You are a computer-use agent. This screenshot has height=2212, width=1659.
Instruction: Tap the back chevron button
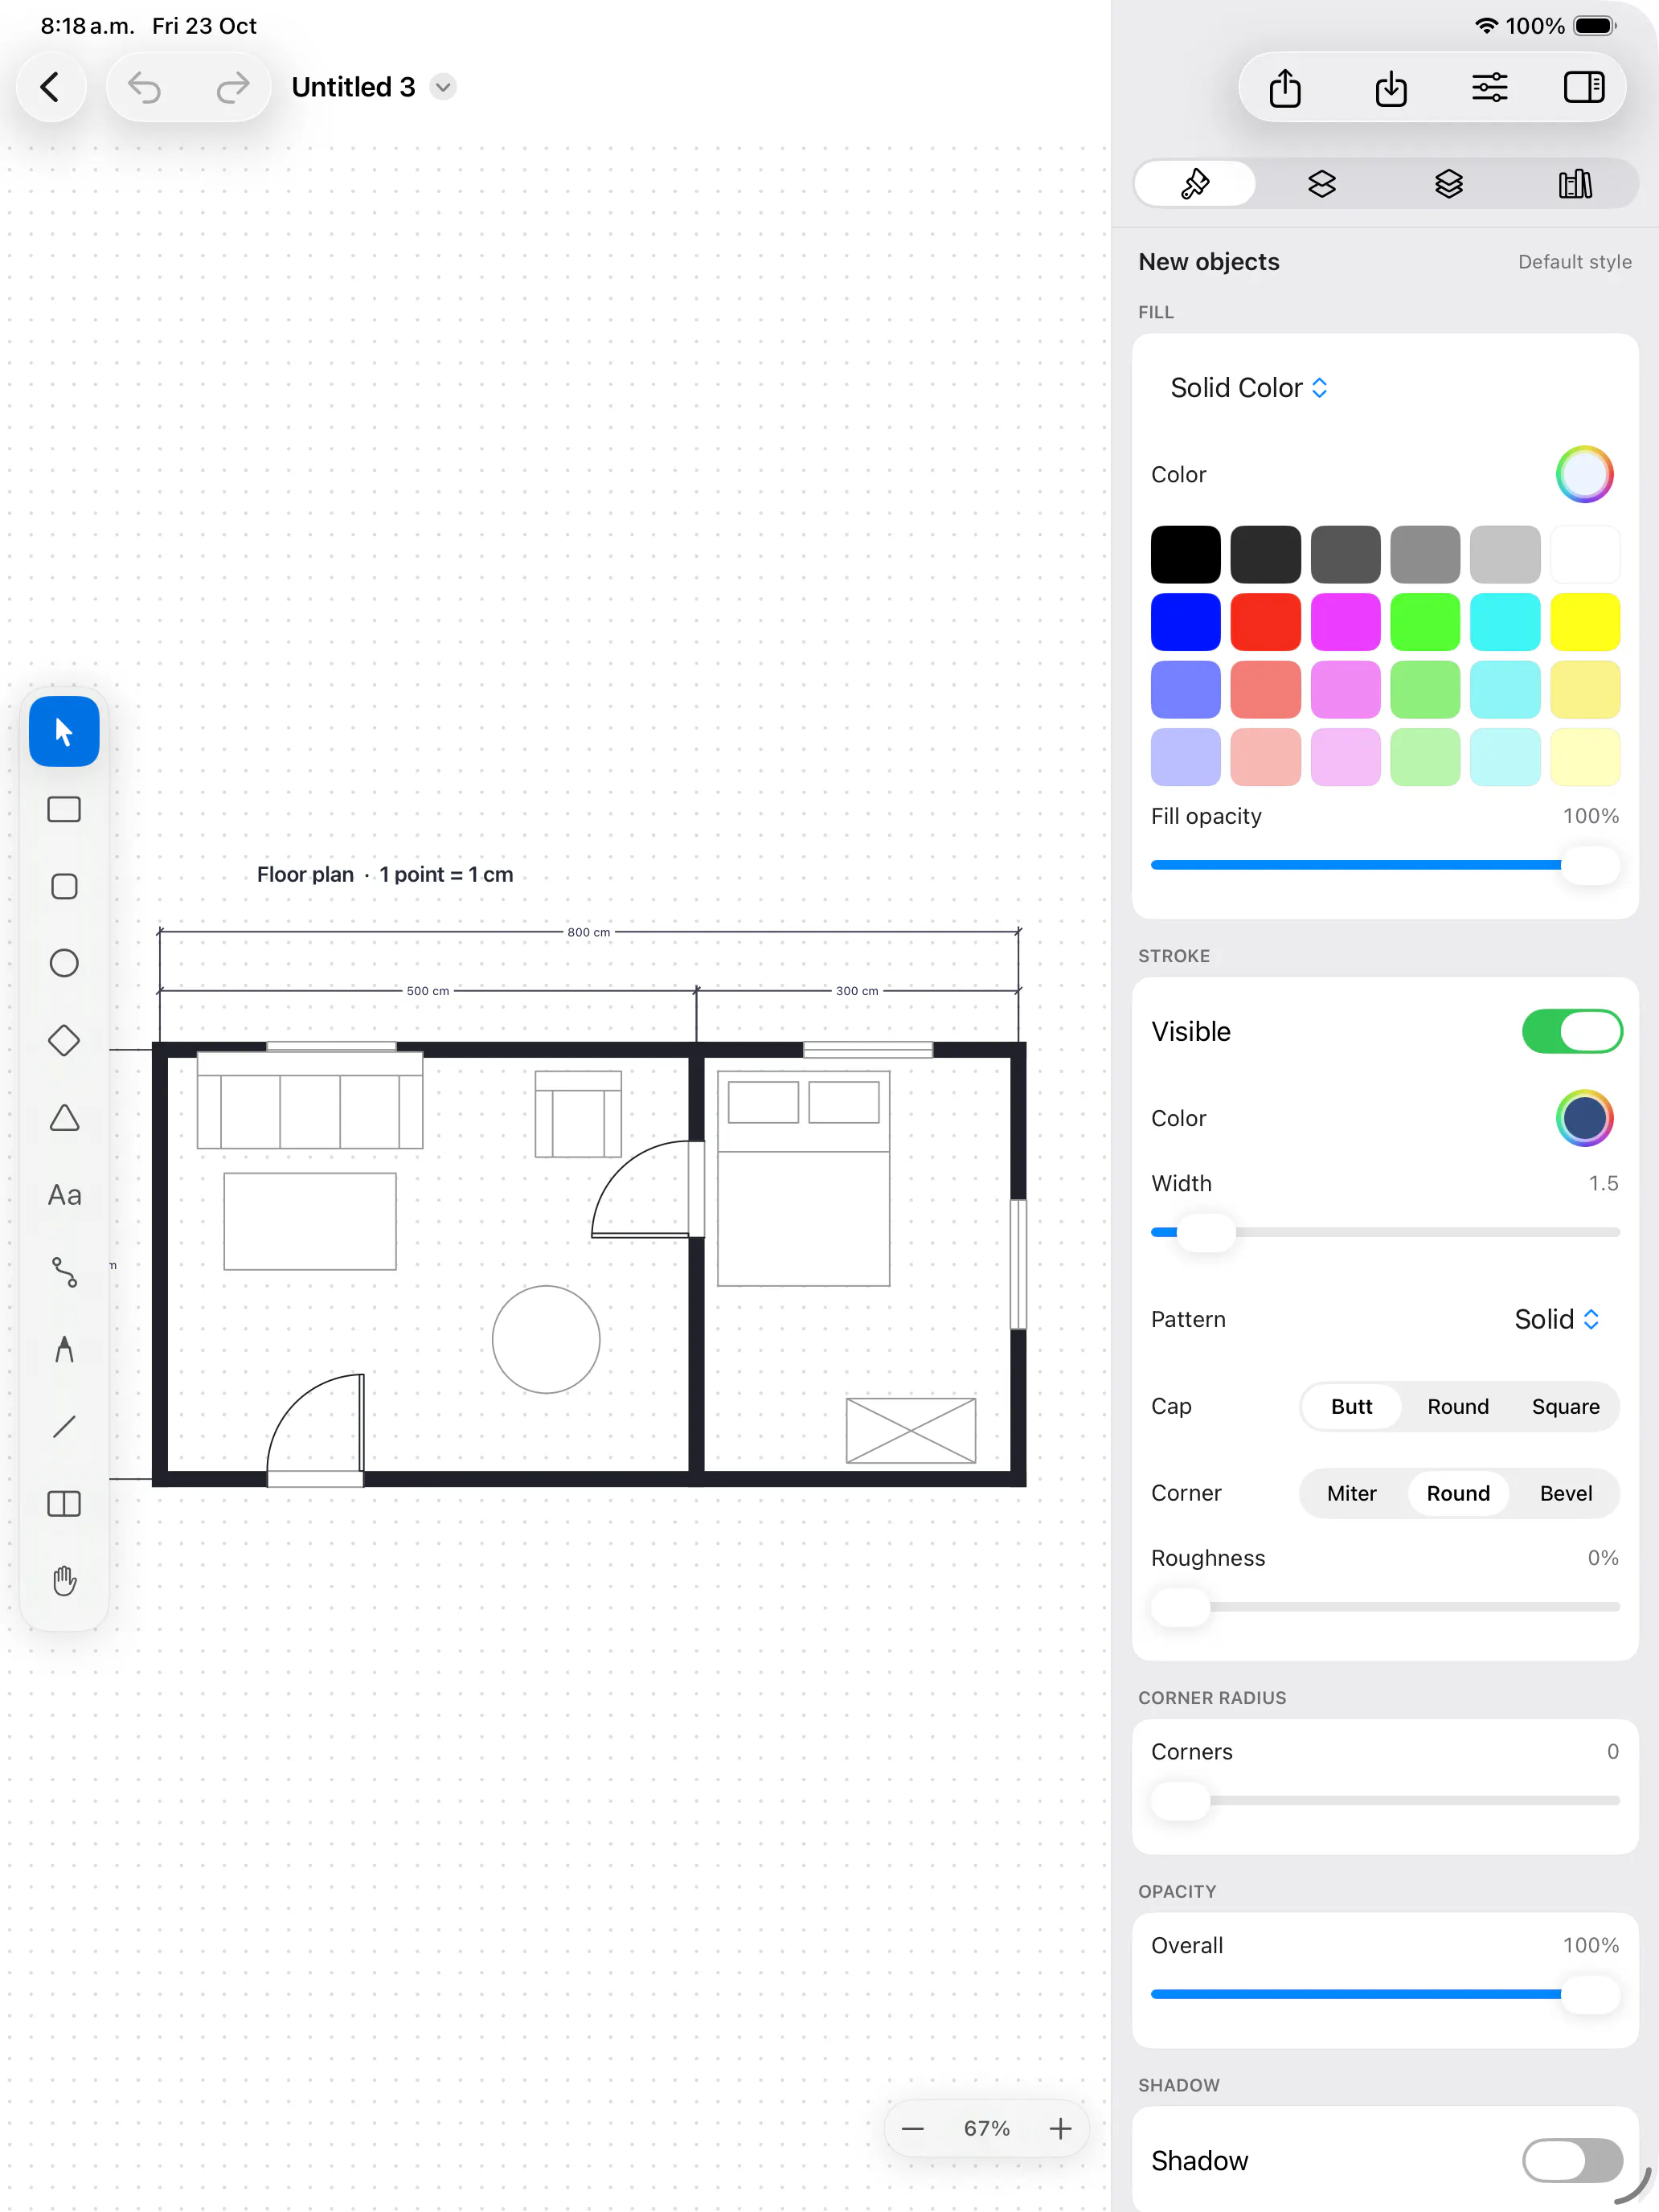(x=50, y=87)
